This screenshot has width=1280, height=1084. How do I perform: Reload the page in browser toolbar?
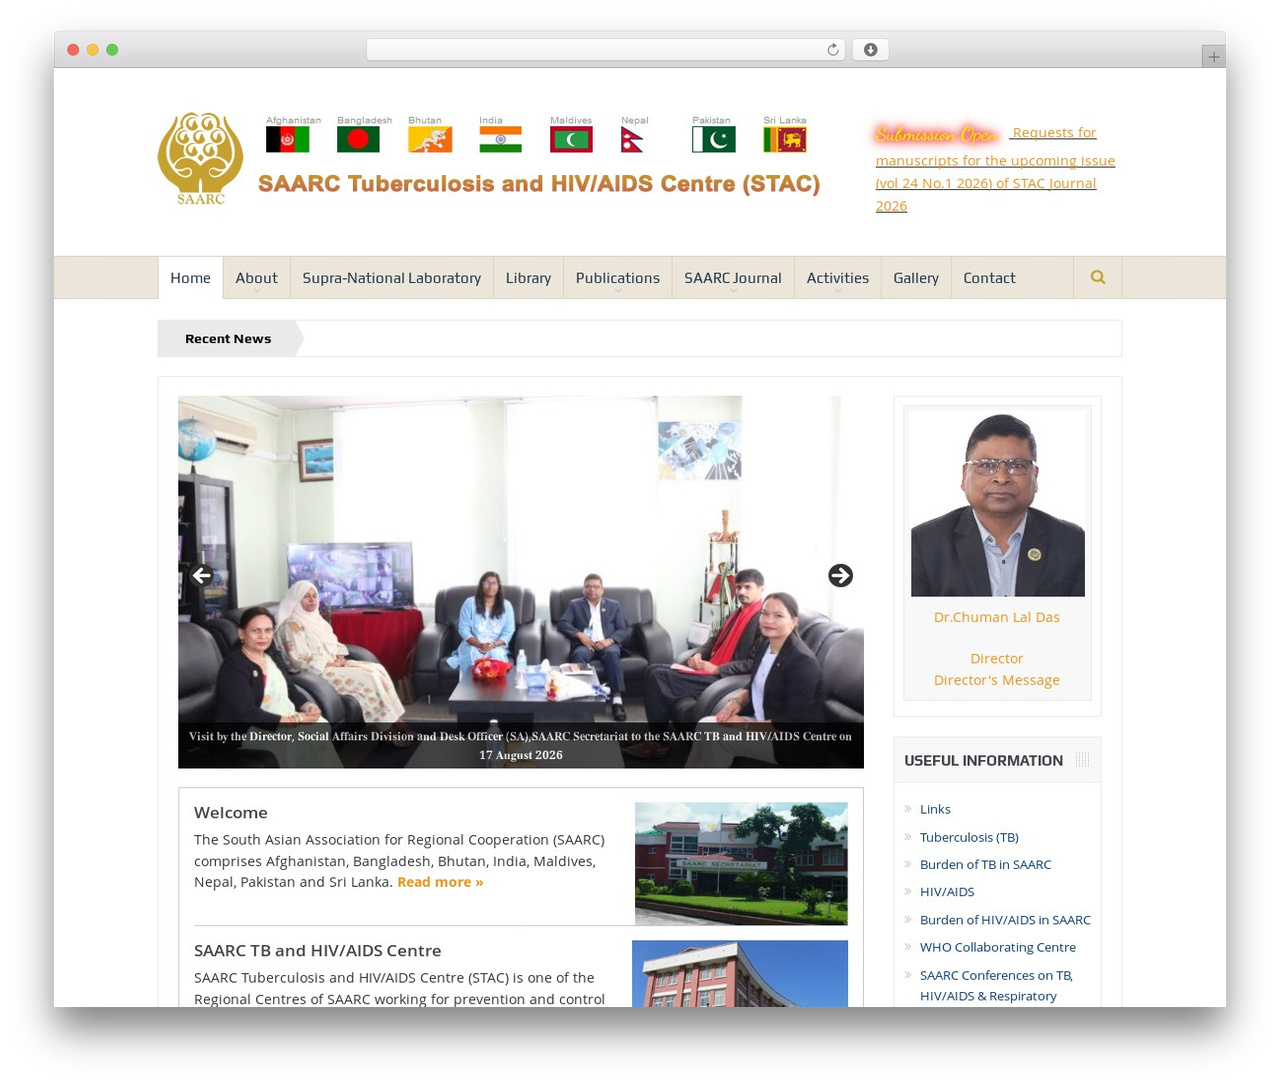[832, 50]
